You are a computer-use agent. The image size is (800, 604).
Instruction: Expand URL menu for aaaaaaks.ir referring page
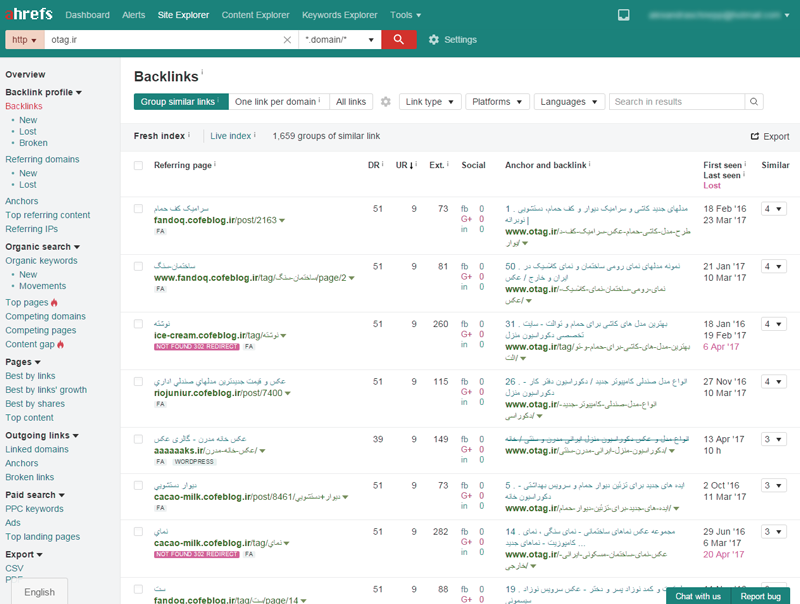(x=262, y=451)
